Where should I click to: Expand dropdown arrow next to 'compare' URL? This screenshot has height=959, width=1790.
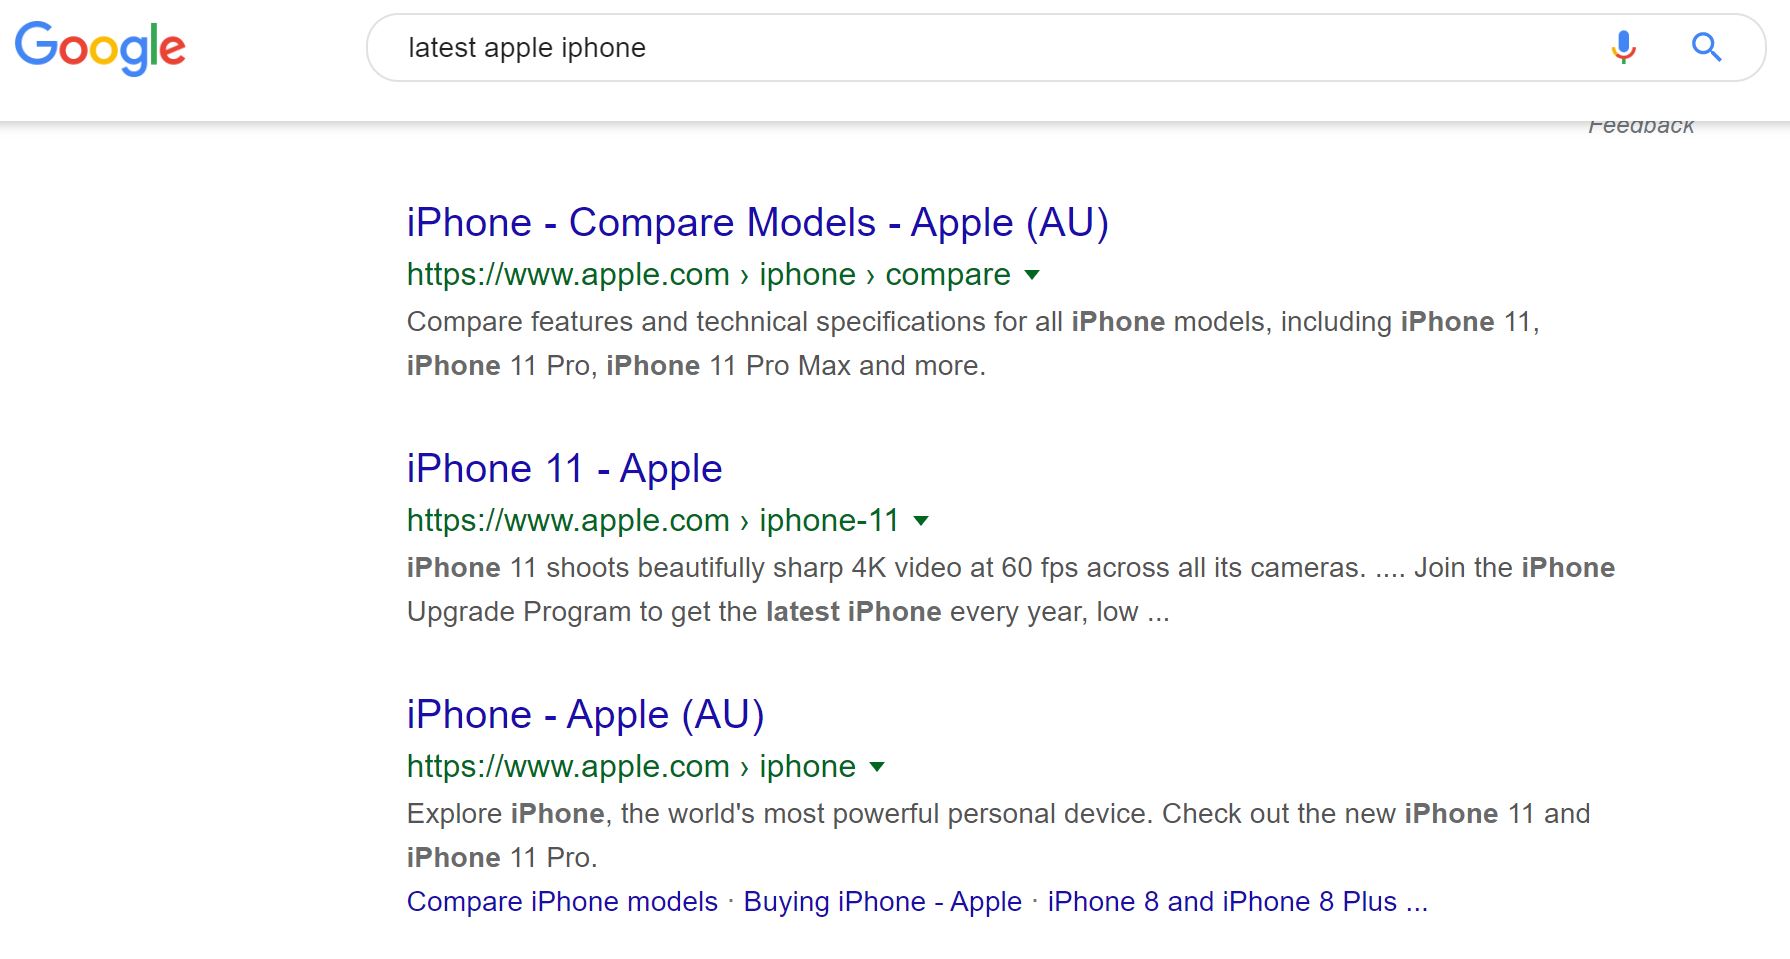click(x=1033, y=275)
